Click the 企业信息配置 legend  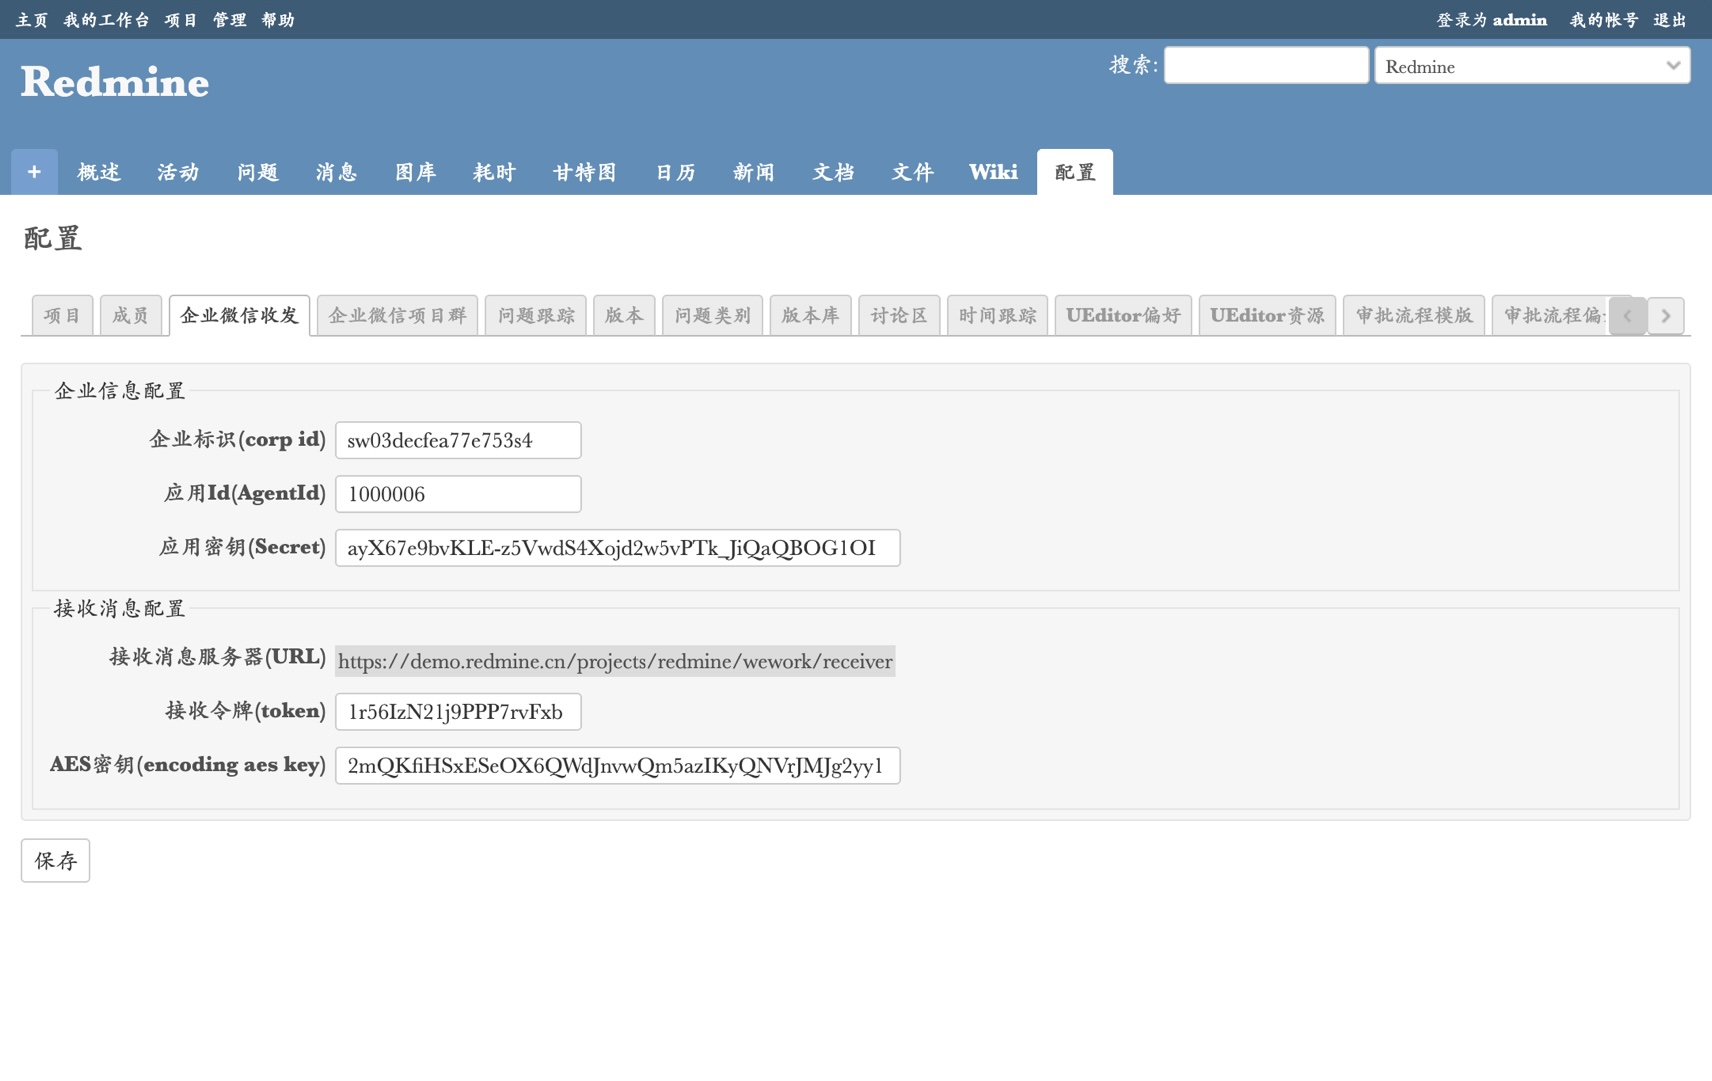pos(120,391)
